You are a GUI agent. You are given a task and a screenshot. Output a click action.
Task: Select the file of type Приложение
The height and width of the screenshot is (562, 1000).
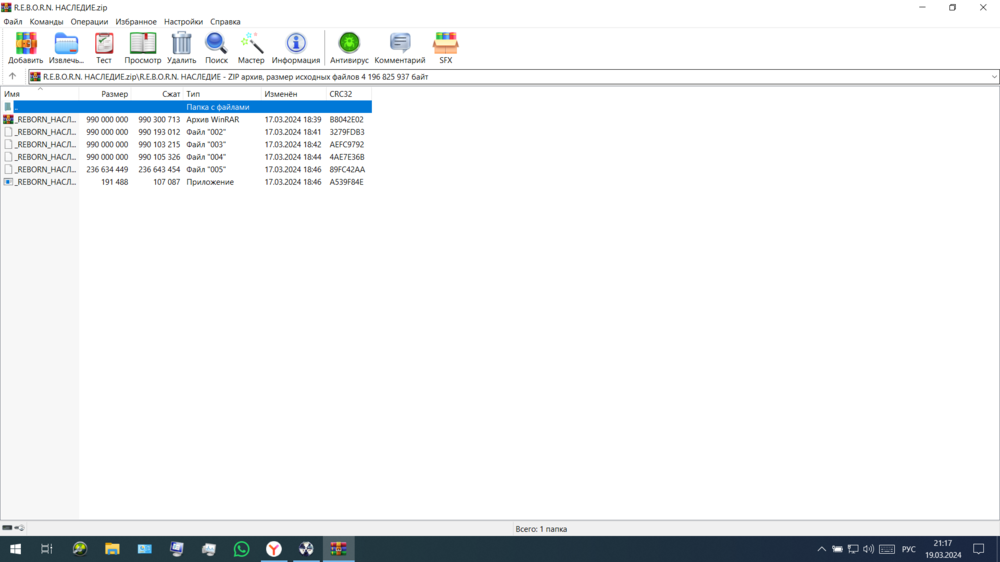tap(45, 182)
